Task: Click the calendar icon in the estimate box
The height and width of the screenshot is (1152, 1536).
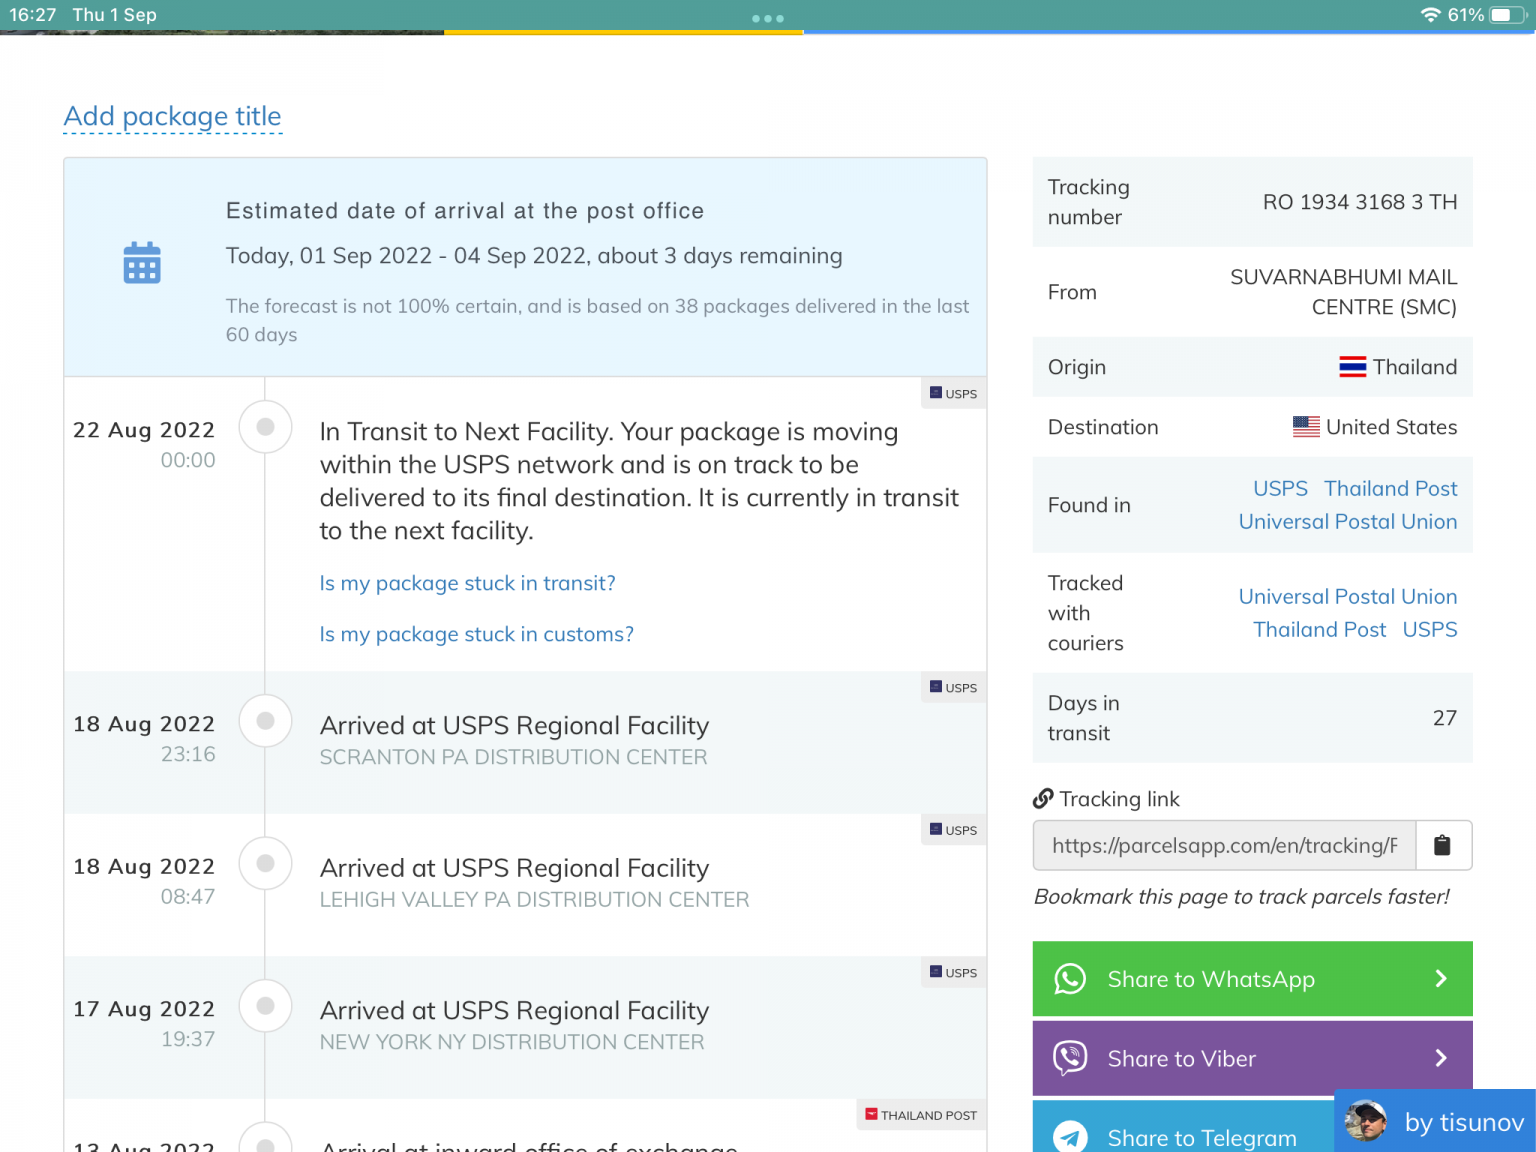Action: click(142, 263)
